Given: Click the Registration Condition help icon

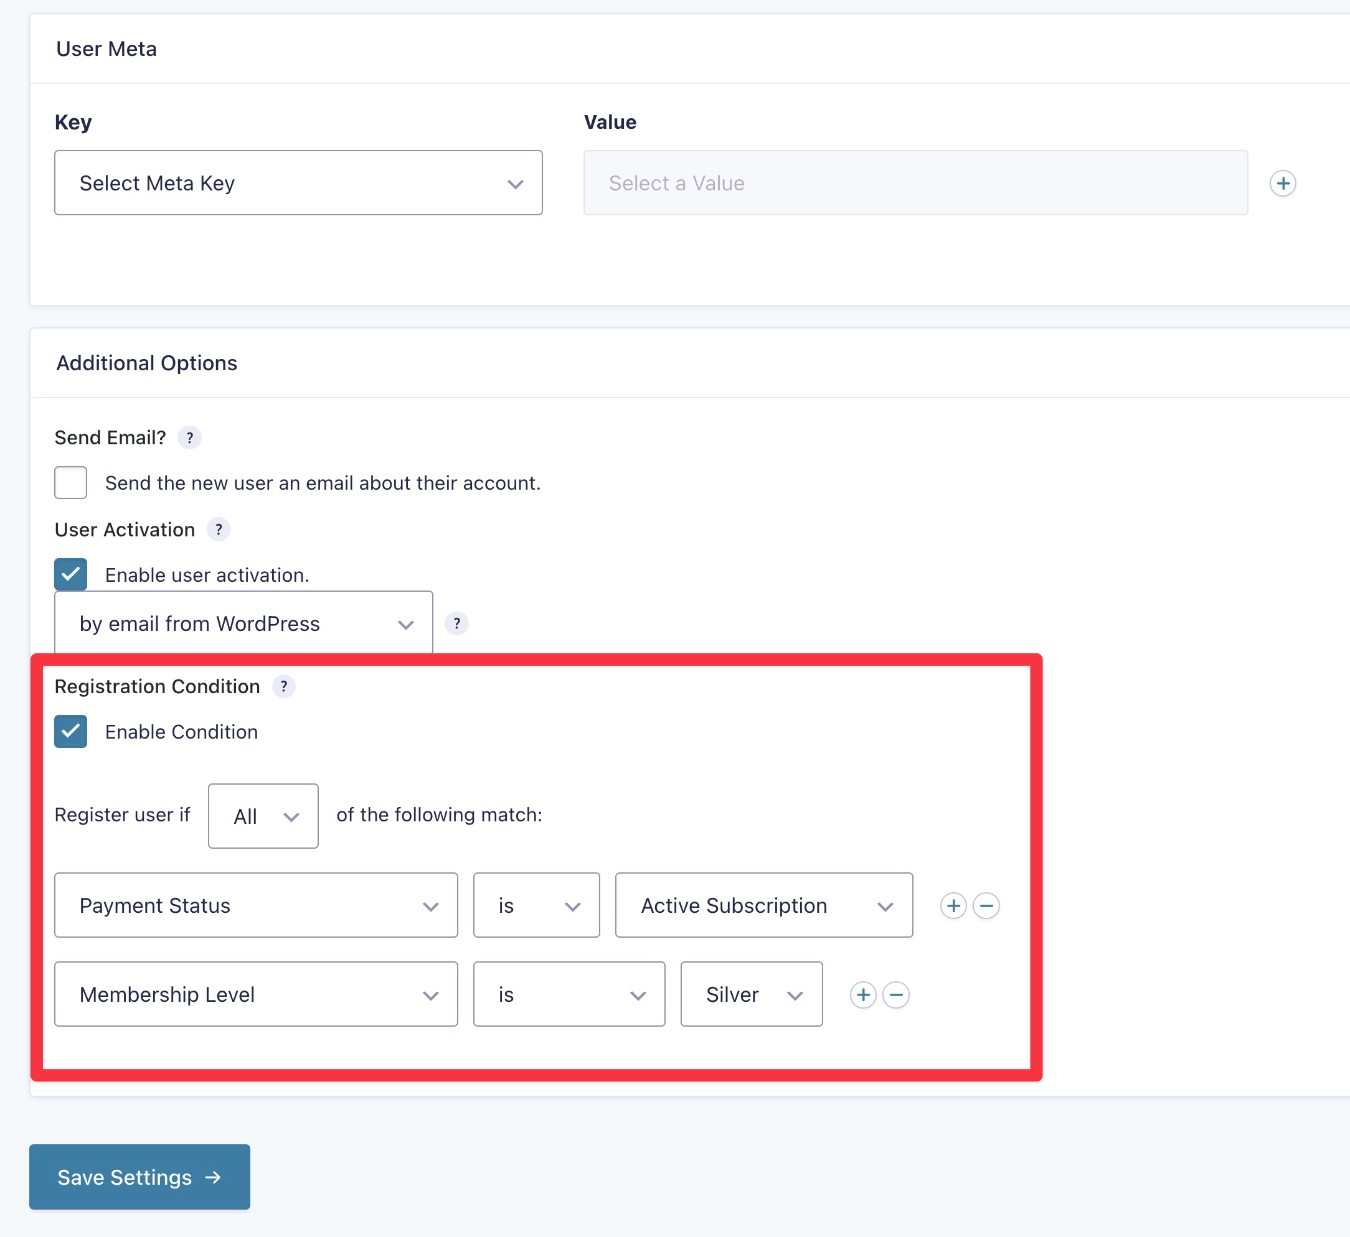Looking at the screenshot, I should [x=284, y=686].
